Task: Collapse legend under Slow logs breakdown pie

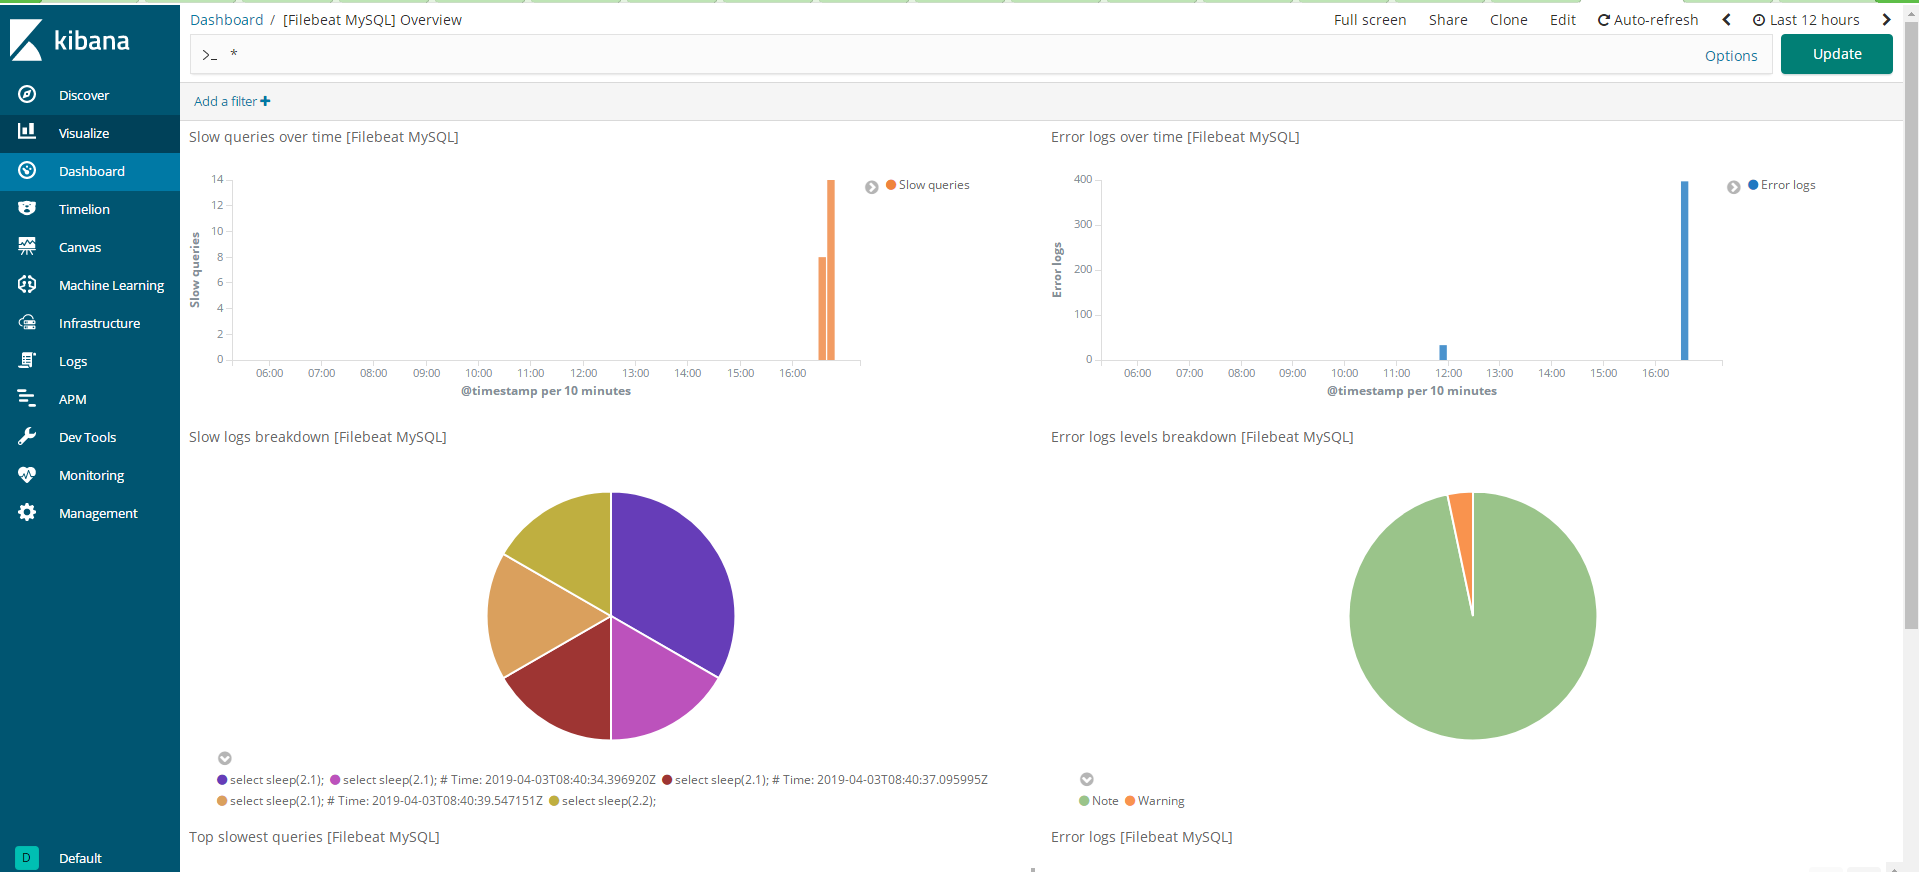Action: (x=225, y=758)
